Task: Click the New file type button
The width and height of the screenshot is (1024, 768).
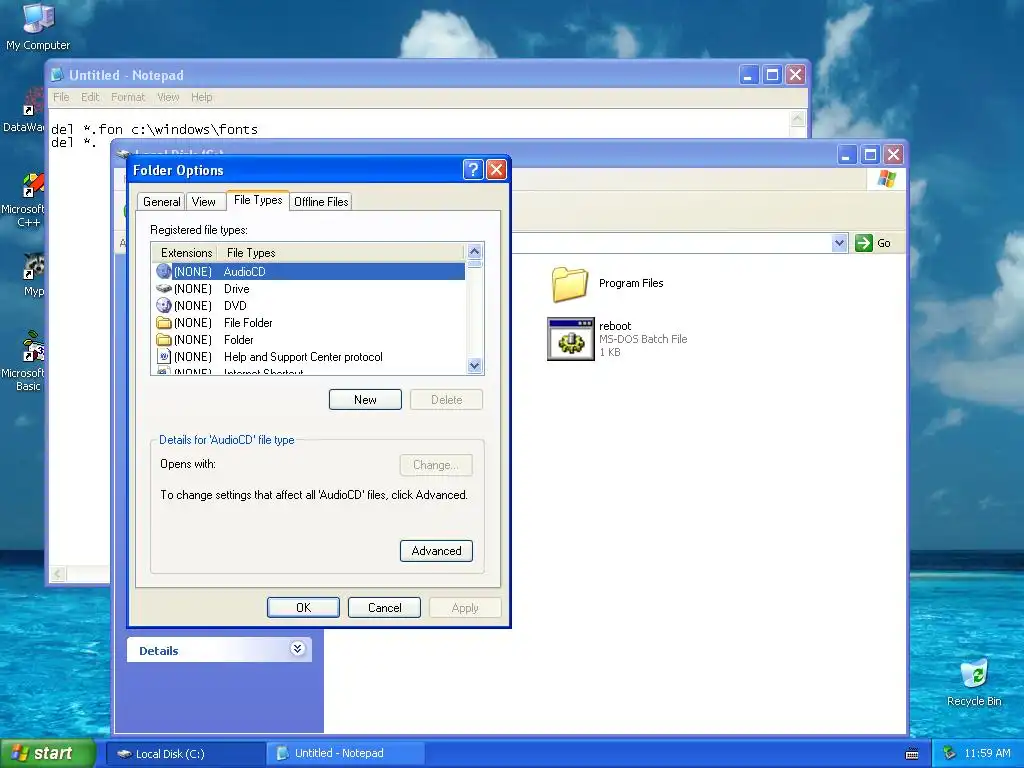Action: click(365, 400)
